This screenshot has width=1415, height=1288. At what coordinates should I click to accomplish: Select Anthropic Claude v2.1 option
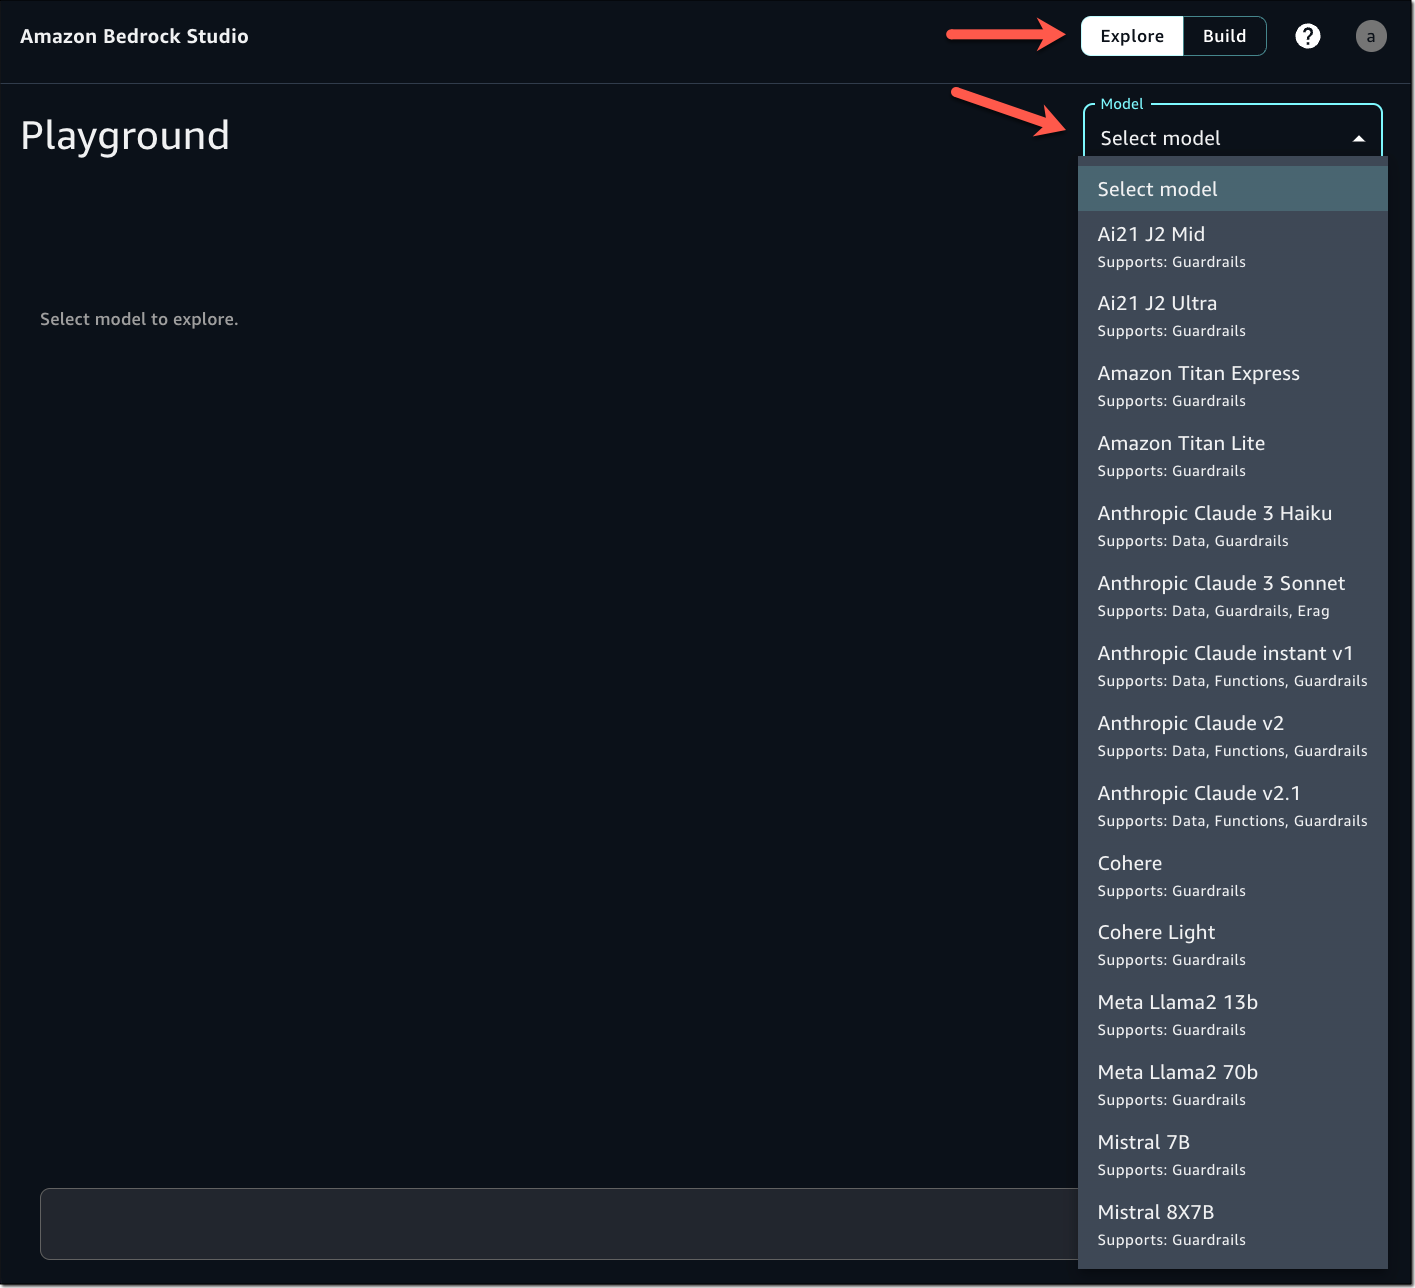[x=1232, y=806]
